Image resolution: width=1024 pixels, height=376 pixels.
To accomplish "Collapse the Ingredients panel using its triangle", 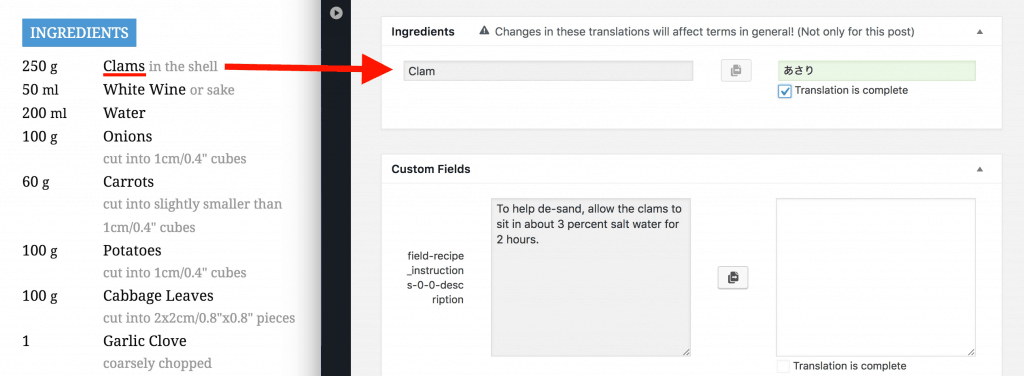I will click(980, 31).
